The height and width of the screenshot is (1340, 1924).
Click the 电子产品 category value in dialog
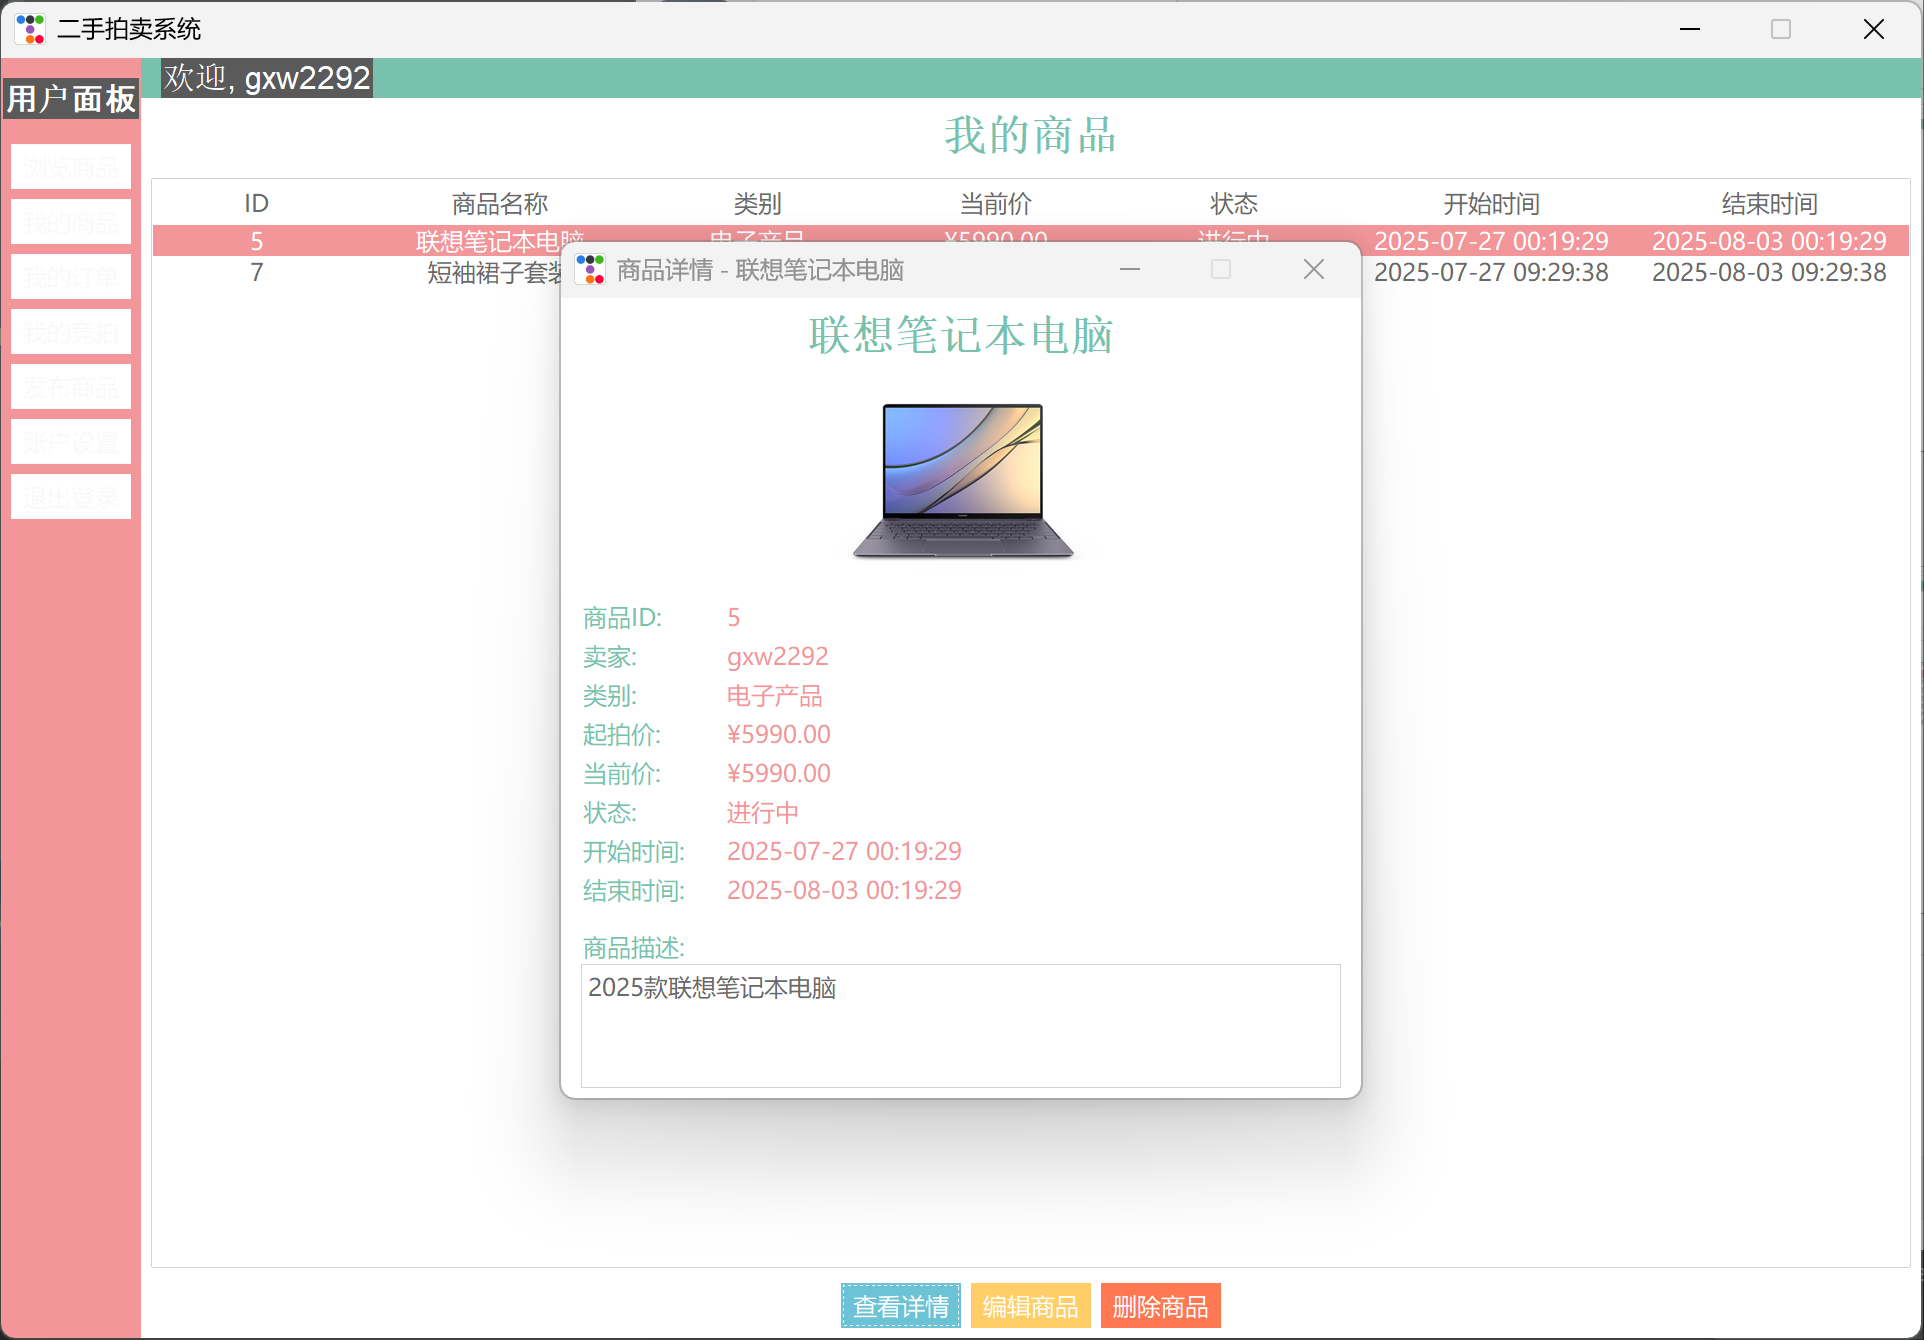pyautogui.click(x=774, y=696)
